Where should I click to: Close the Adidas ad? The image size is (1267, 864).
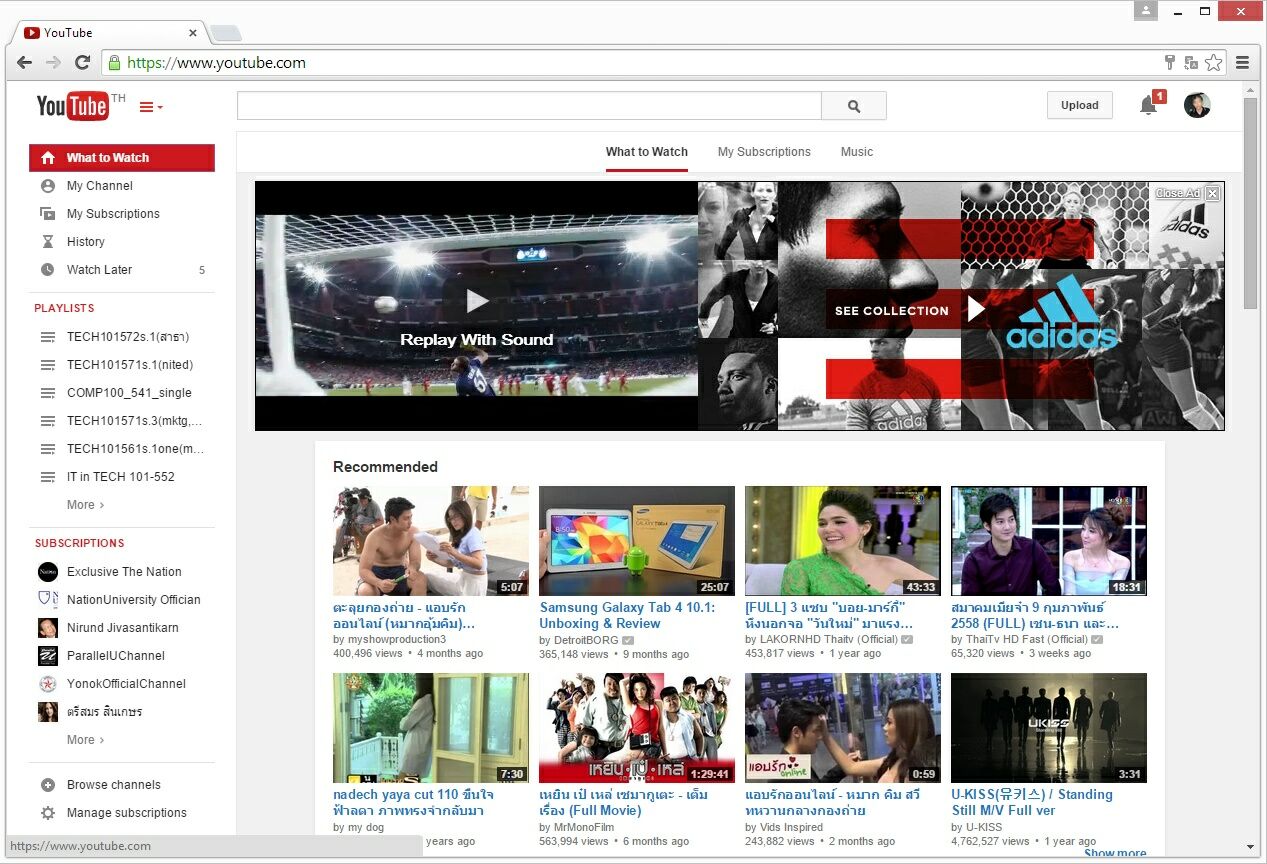(1212, 194)
